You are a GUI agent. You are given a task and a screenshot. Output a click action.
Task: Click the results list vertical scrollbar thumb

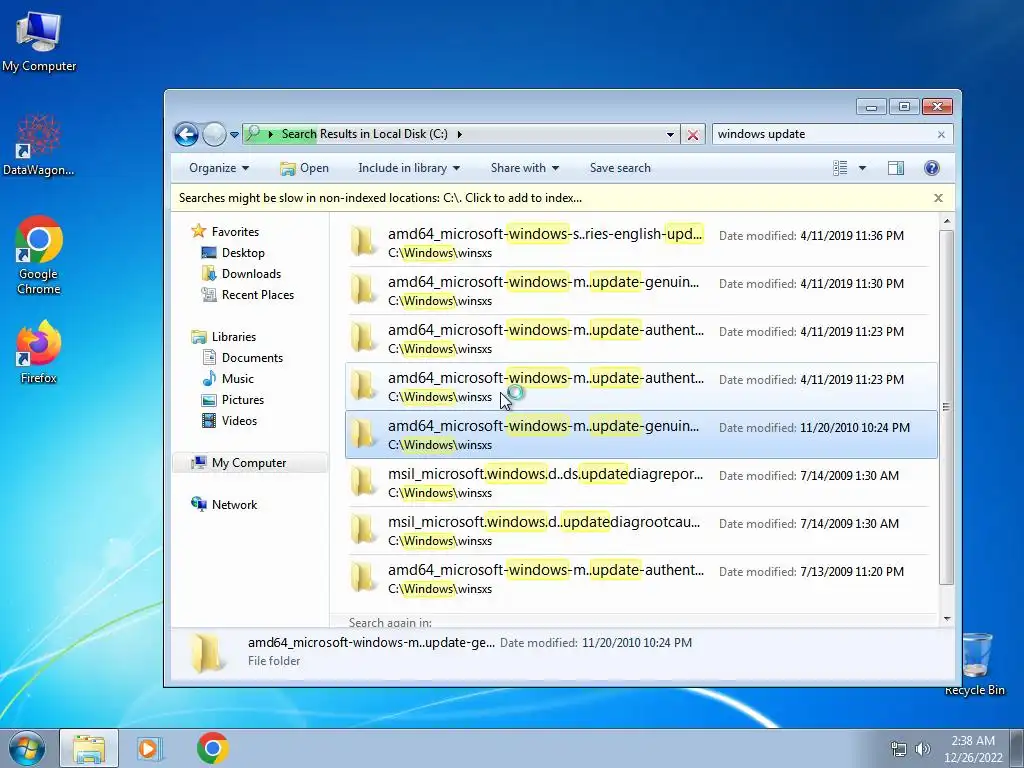[x=946, y=408]
